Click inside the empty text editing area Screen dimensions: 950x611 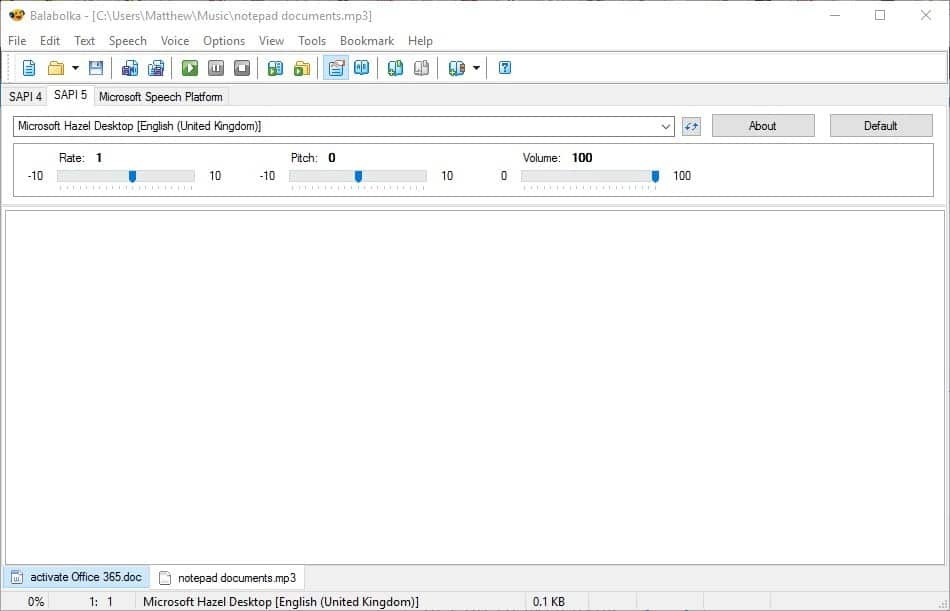point(474,387)
